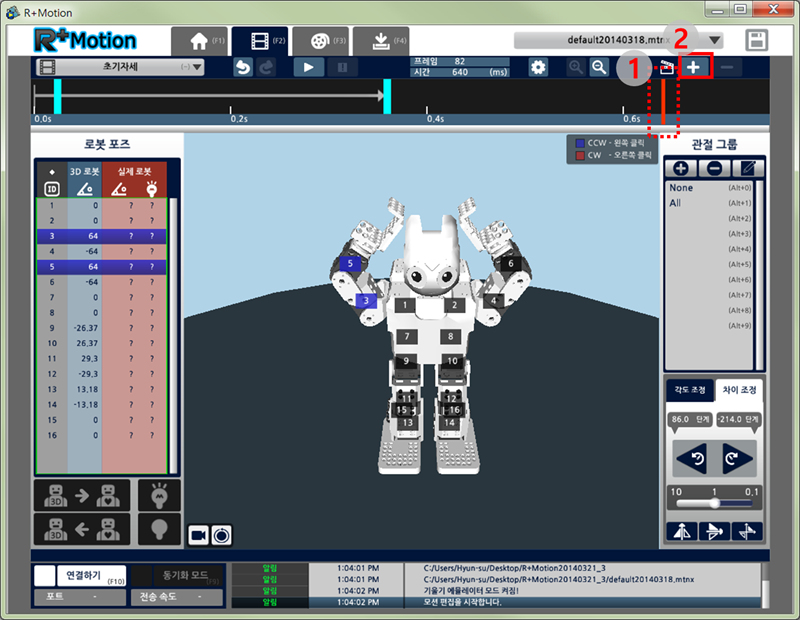
Task: Click joint label 7 on the 3D robot
Action: tap(407, 336)
